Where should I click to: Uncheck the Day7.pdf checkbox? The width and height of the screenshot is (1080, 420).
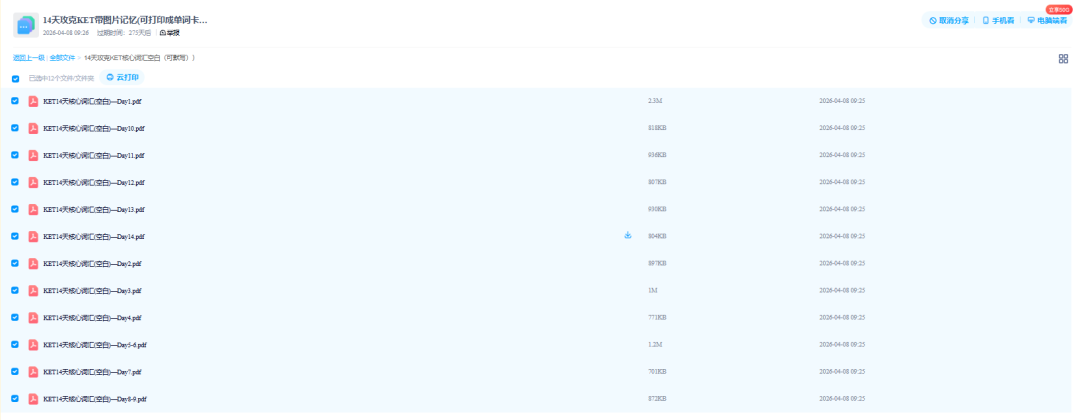pyautogui.click(x=15, y=371)
